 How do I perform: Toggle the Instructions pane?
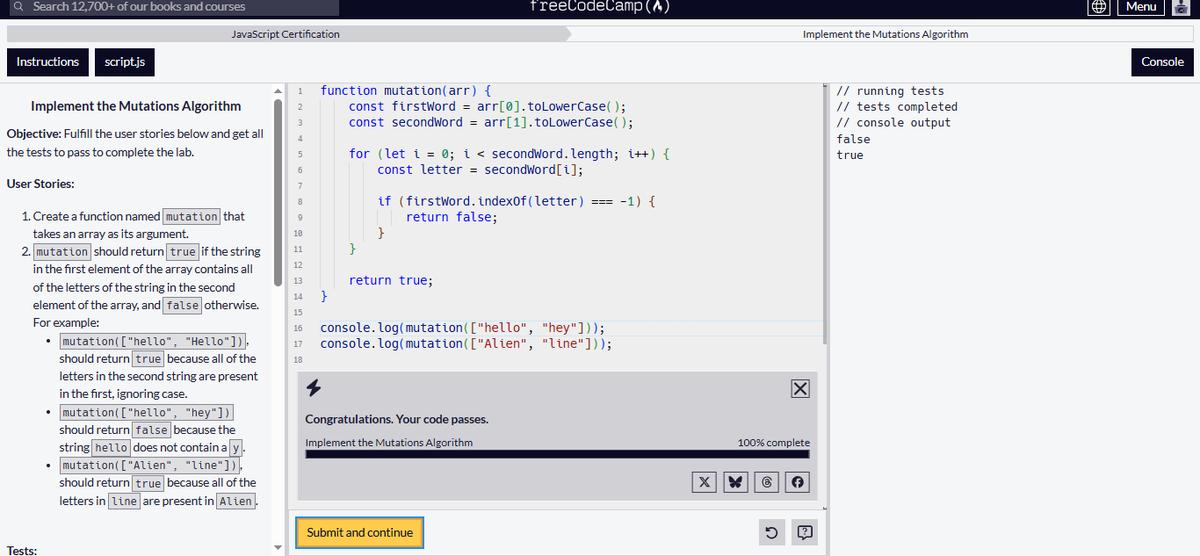[47, 62]
